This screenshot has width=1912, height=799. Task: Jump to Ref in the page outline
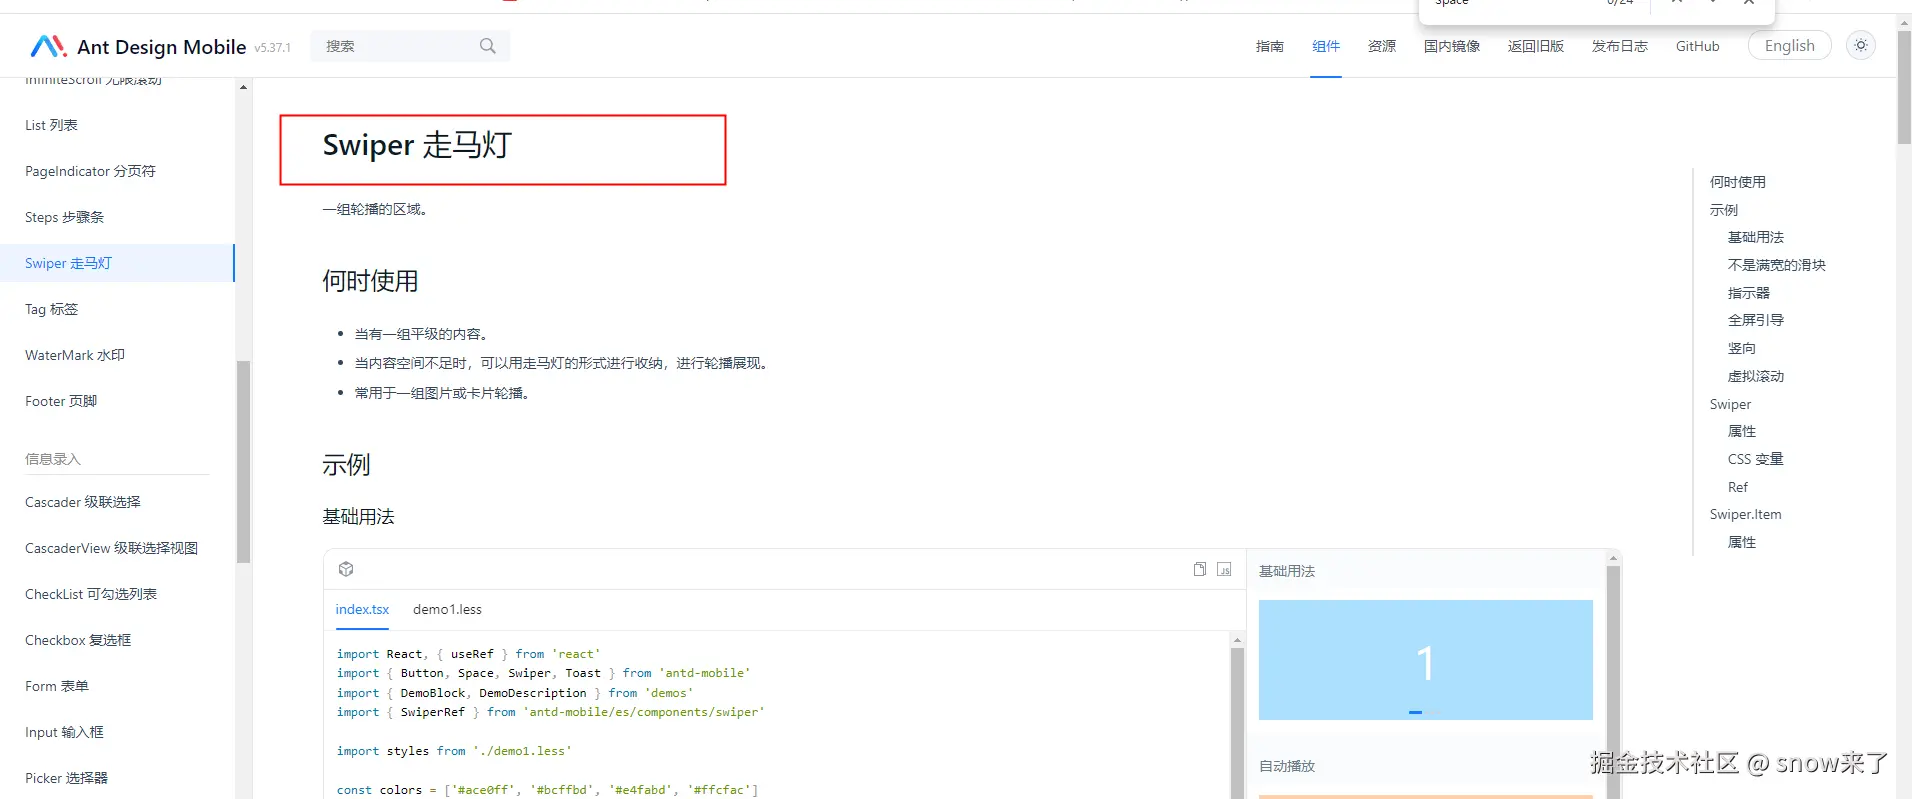tap(1738, 487)
